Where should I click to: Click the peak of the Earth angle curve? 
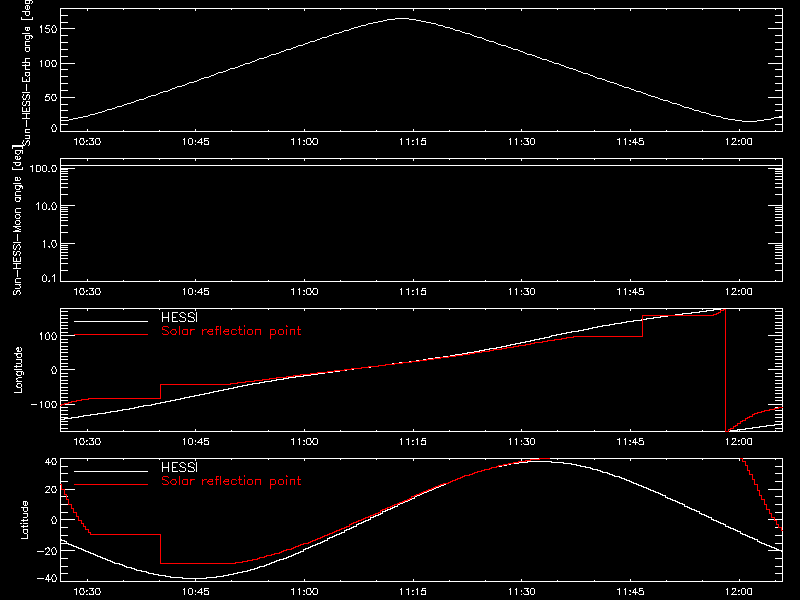402,18
